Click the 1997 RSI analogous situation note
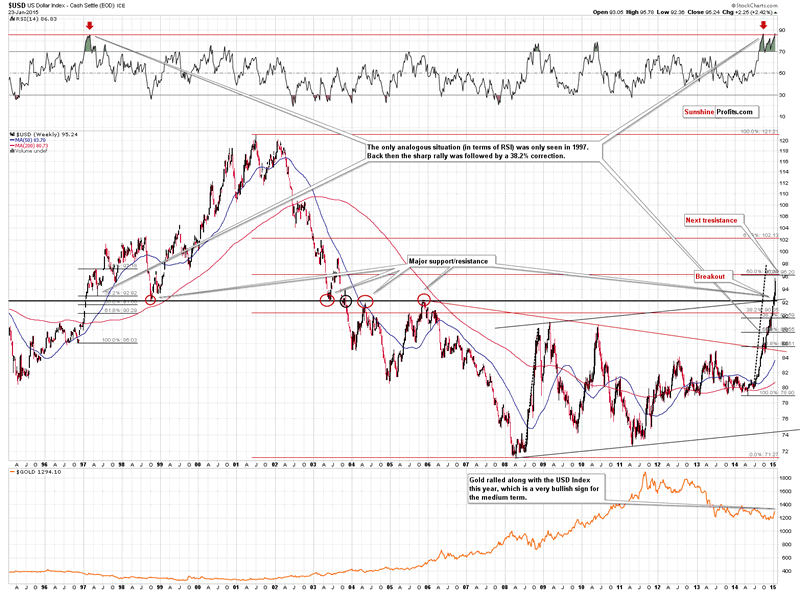 (x=478, y=152)
